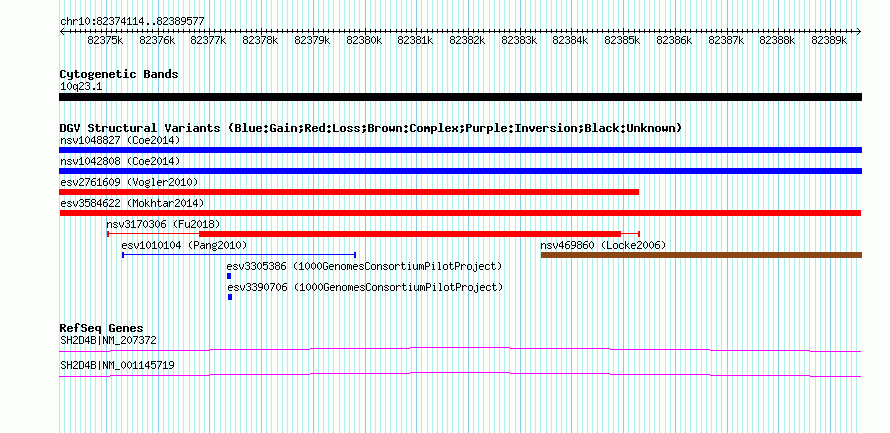
Task: Click thin blue line of esv1010104
Action: 239,255
